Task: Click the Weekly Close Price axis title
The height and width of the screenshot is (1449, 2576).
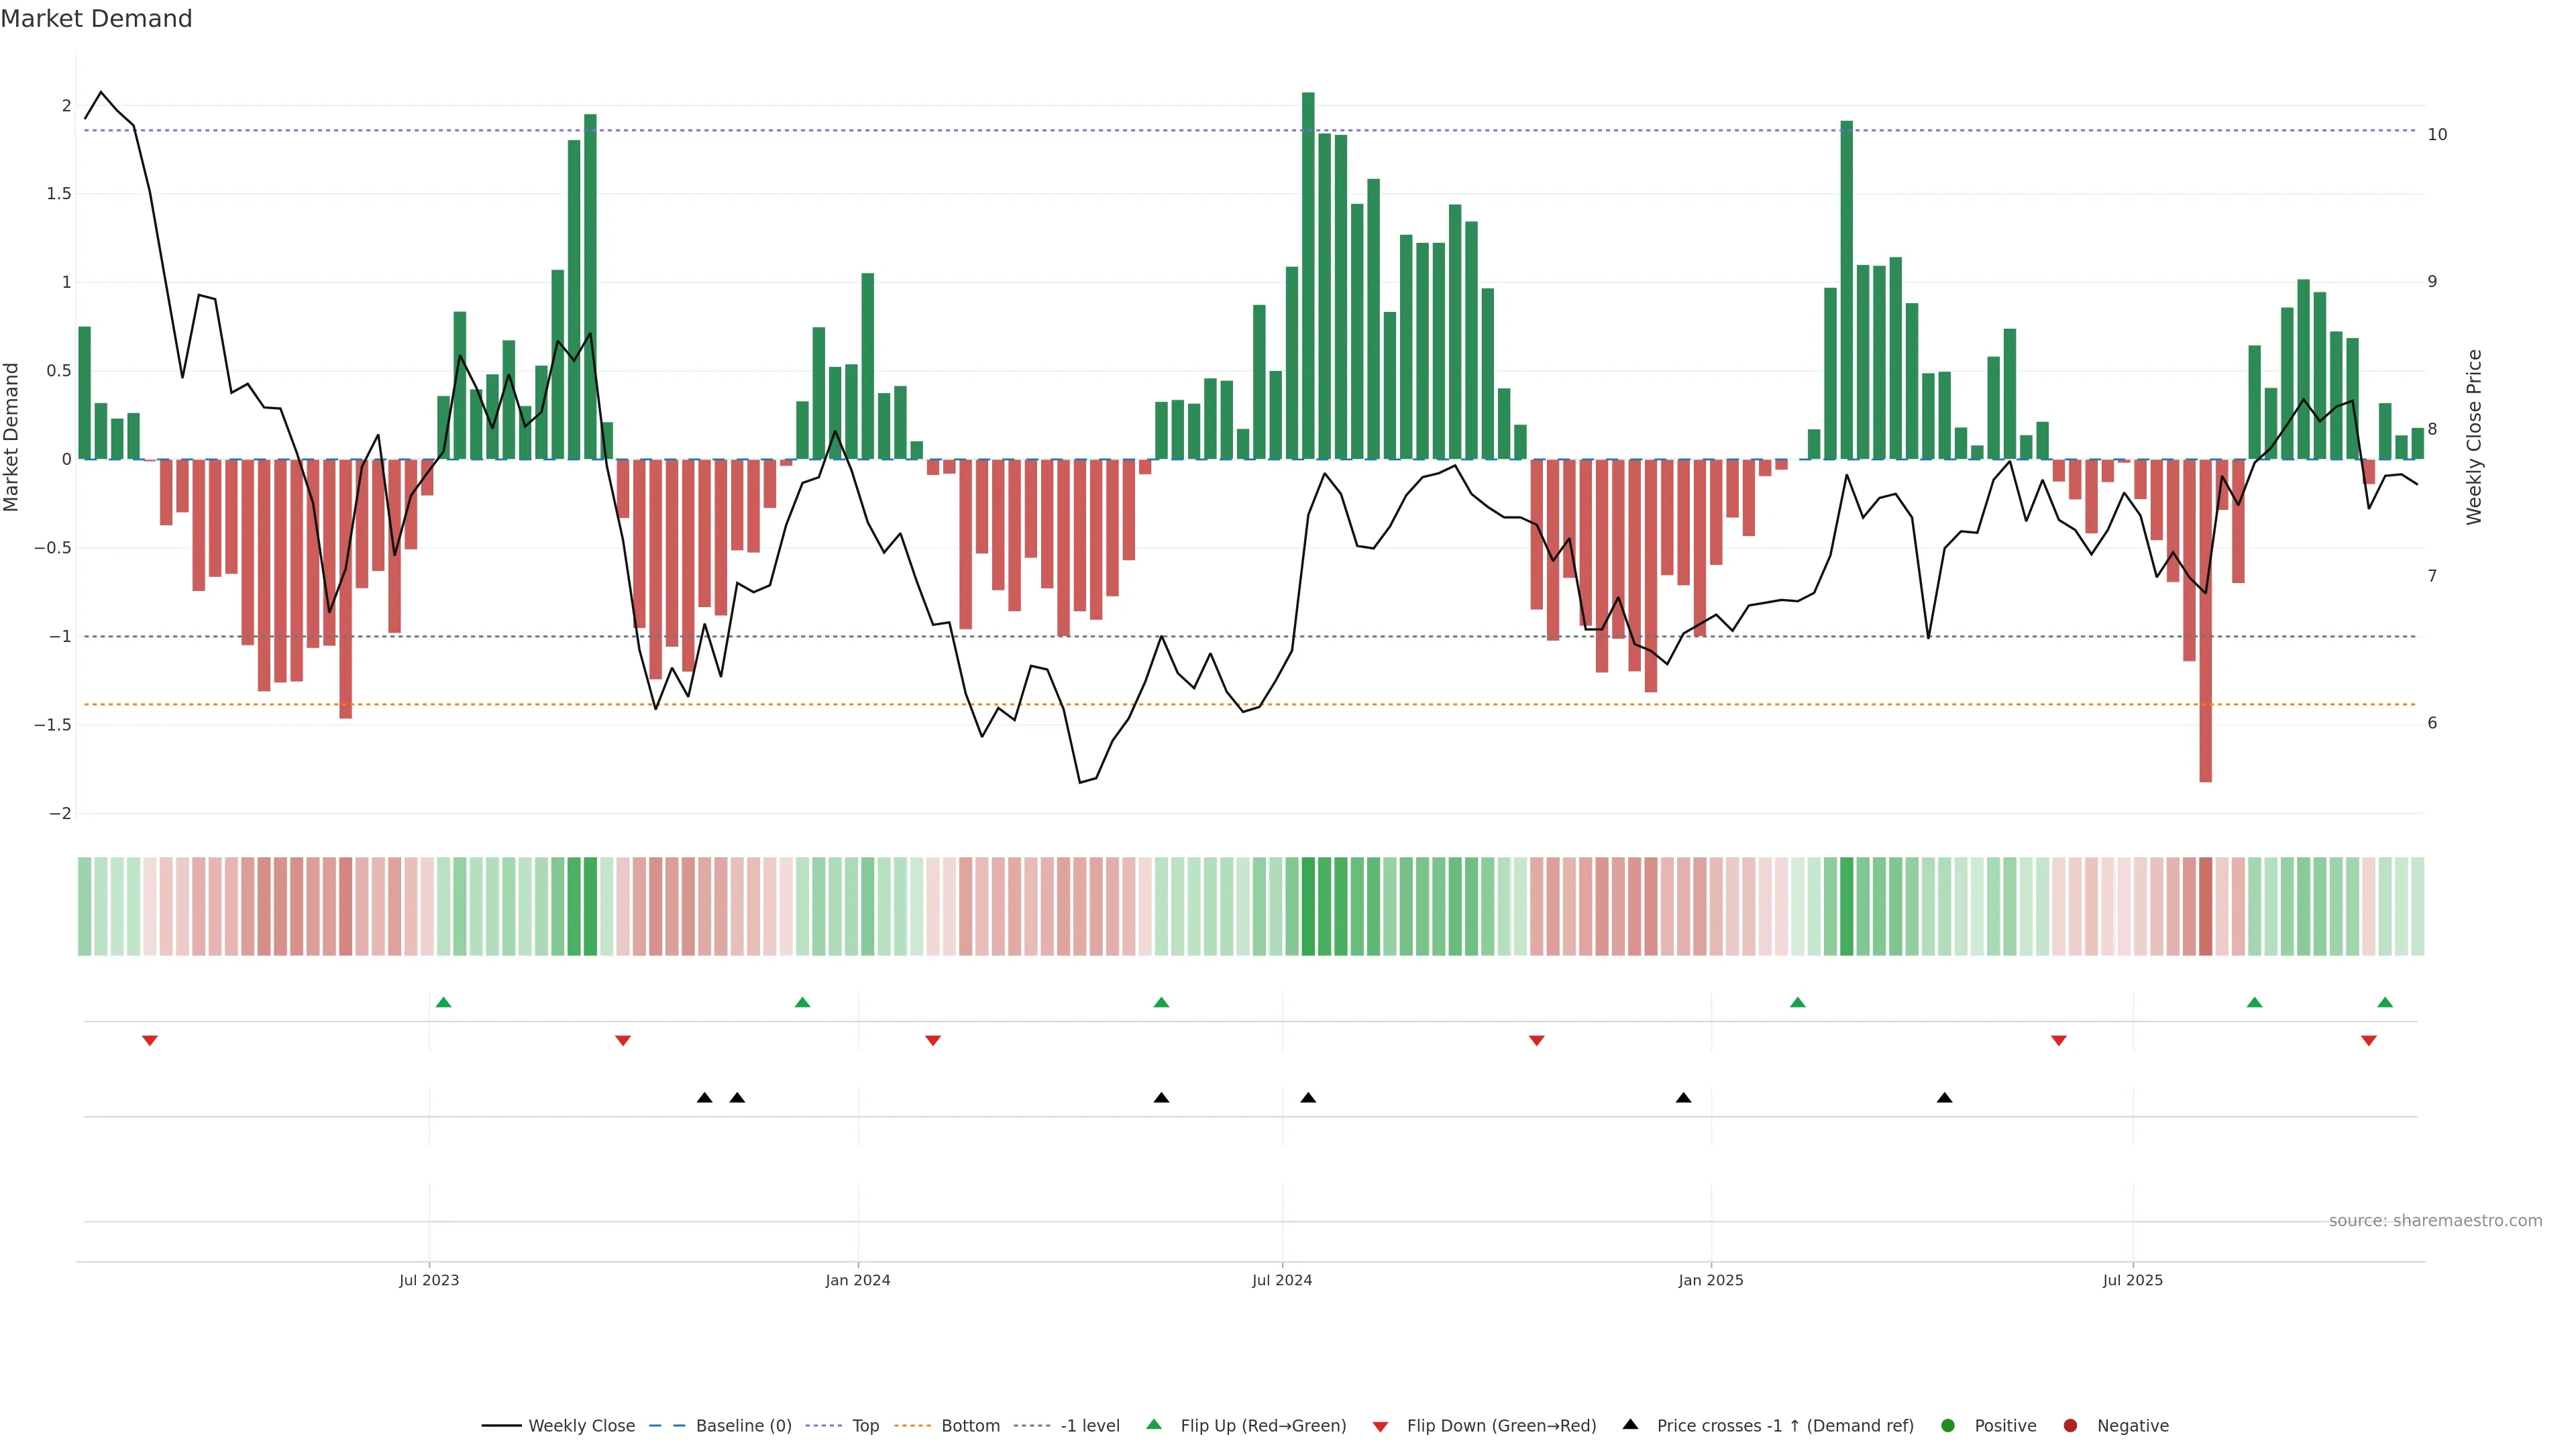Action: point(2474,437)
